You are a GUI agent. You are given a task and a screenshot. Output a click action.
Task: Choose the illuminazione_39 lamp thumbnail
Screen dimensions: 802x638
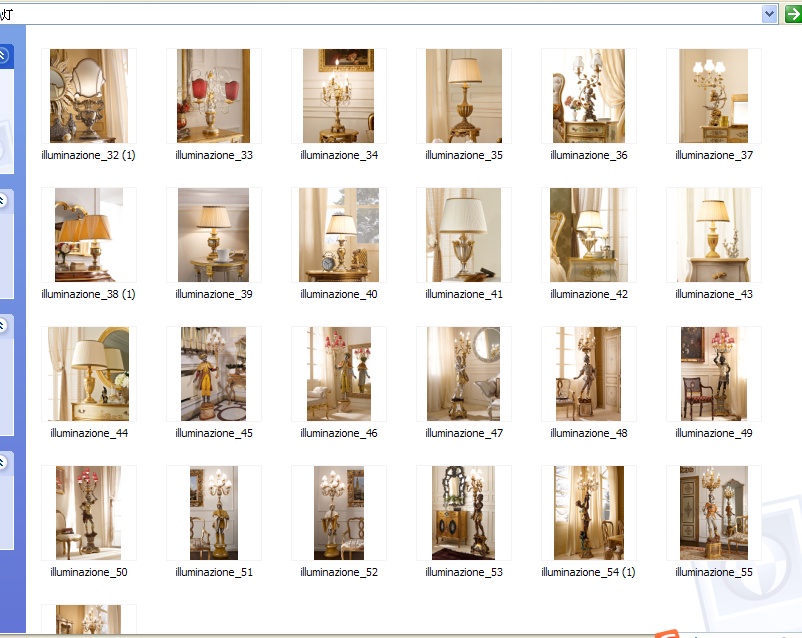(214, 235)
